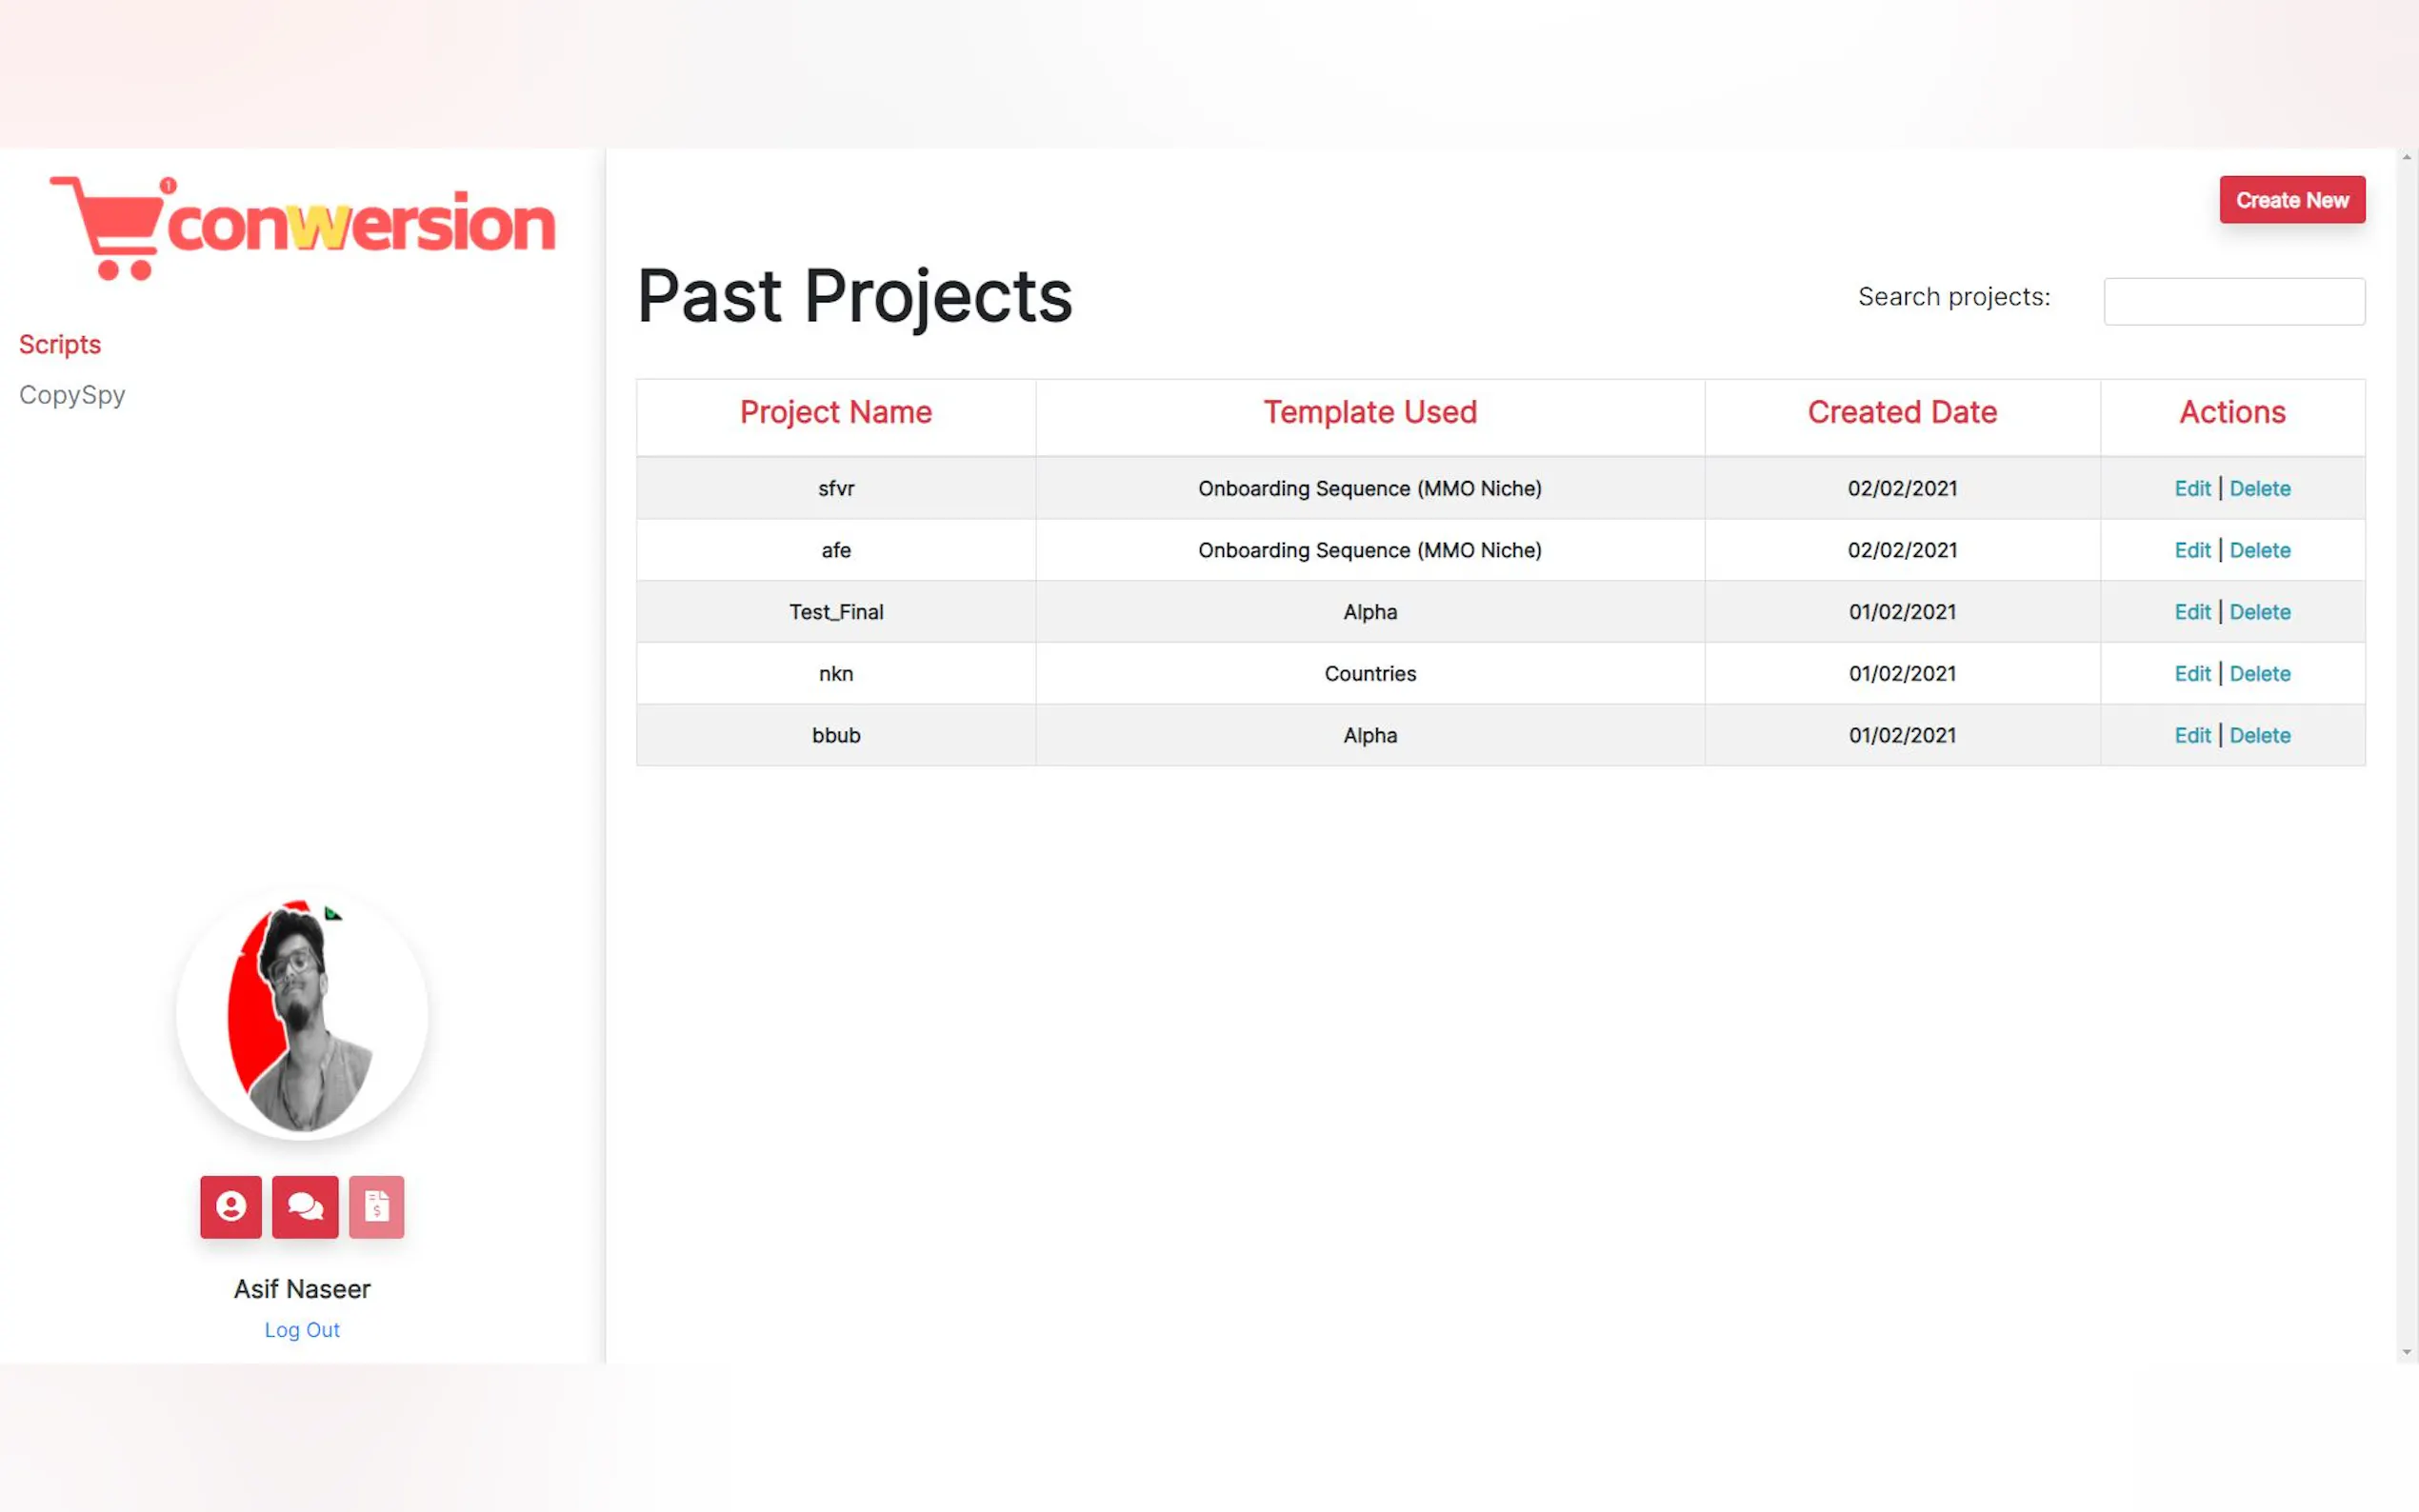This screenshot has height=1512, width=2419.
Task: Sort by Project Name column header
Action: 835,412
